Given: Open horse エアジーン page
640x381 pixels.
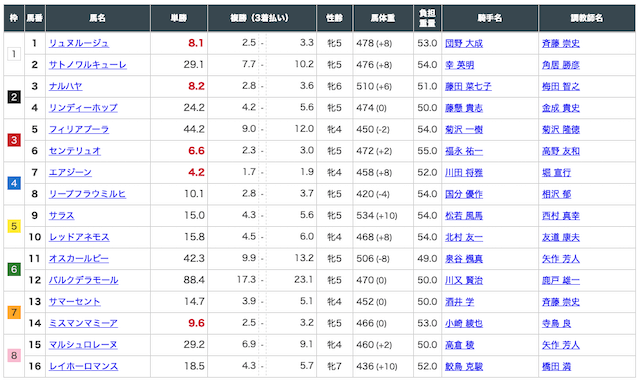Looking at the screenshot, I should [x=70, y=173].
